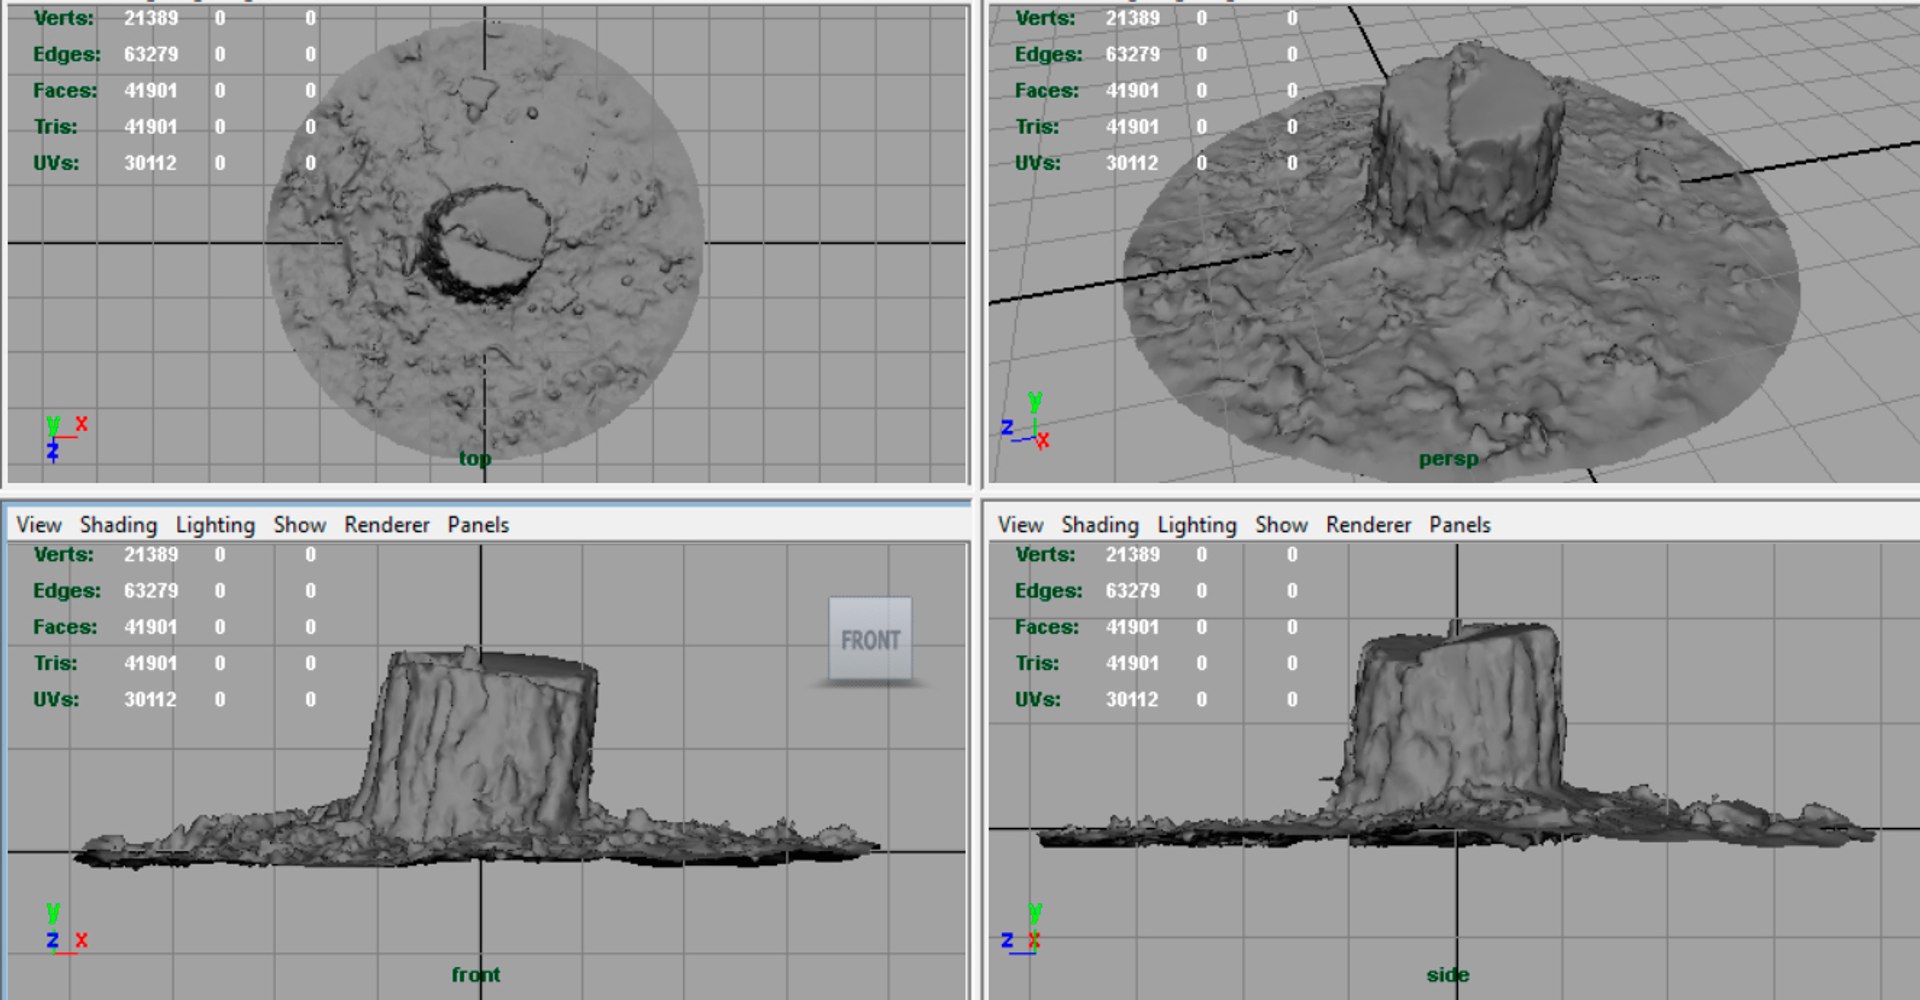Click the axis gizmo in front viewport
Screen dimensions: 1920x1000
(x=66, y=929)
